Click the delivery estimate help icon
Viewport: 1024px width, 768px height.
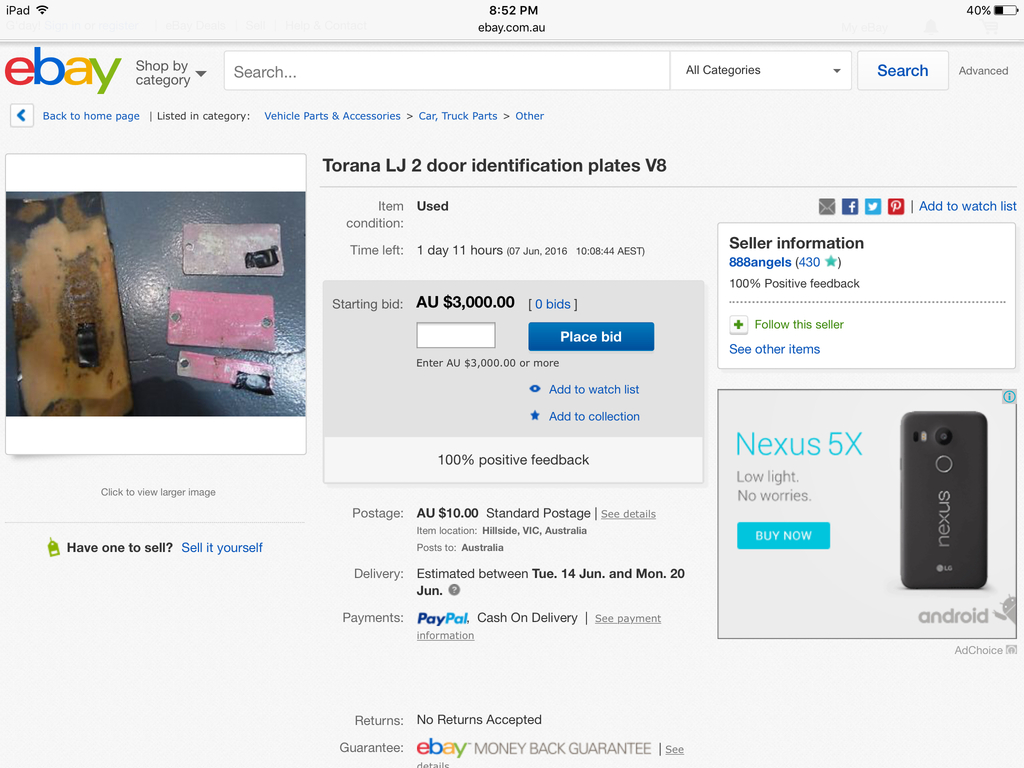[455, 591]
